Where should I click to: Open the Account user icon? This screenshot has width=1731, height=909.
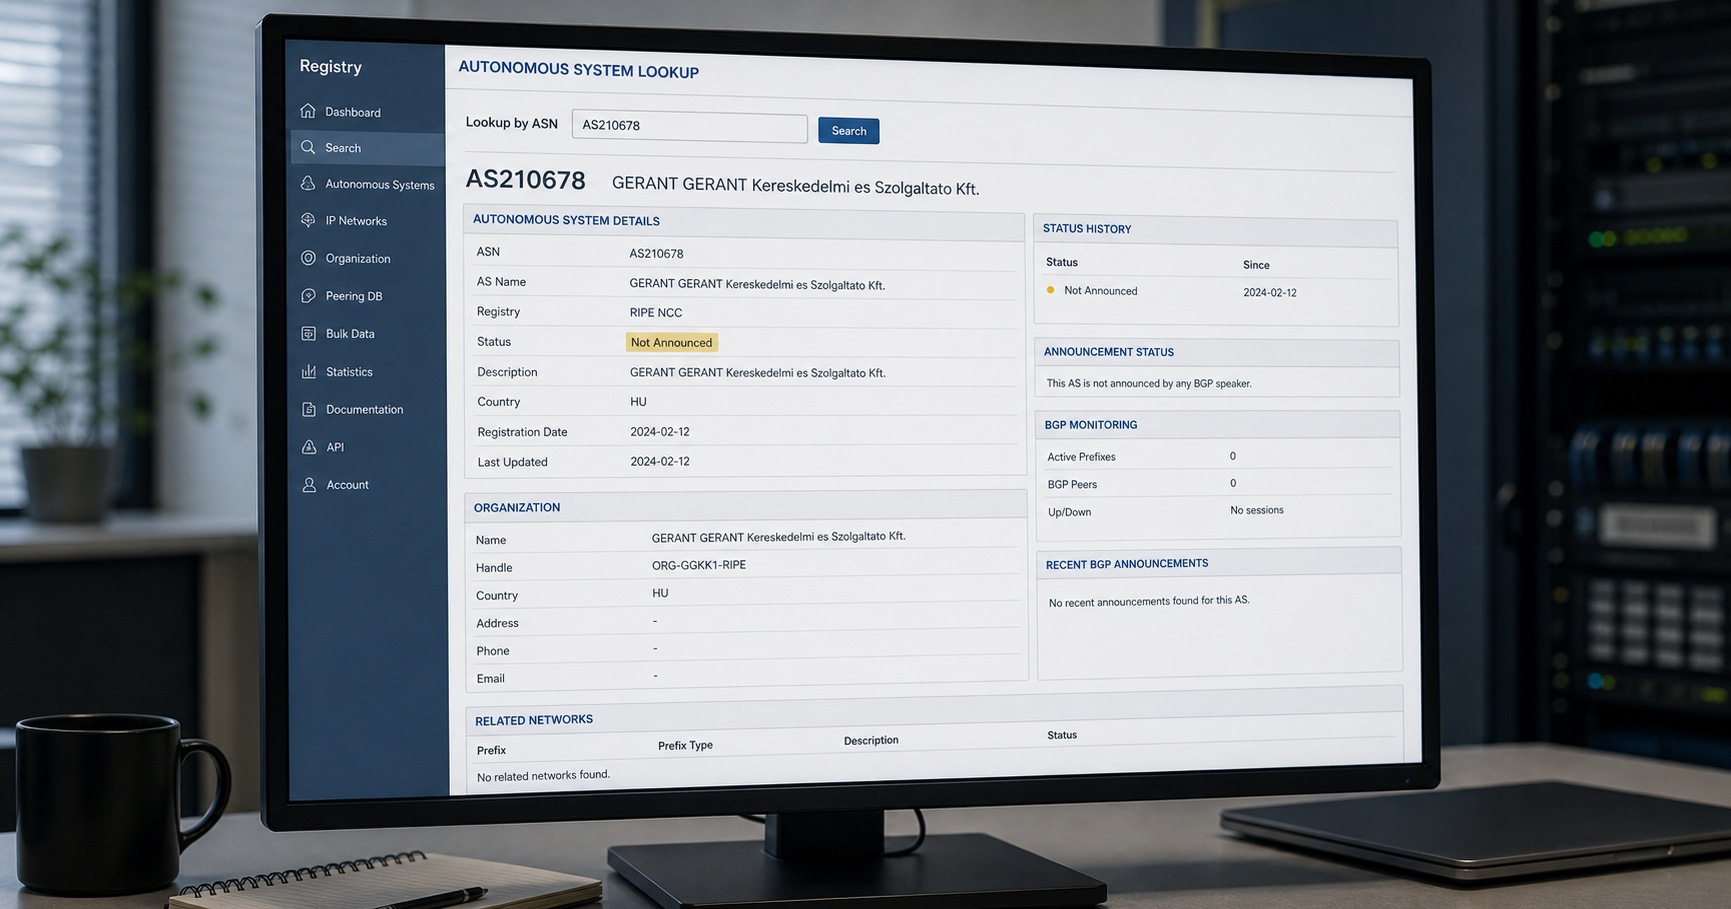pyautogui.click(x=309, y=485)
